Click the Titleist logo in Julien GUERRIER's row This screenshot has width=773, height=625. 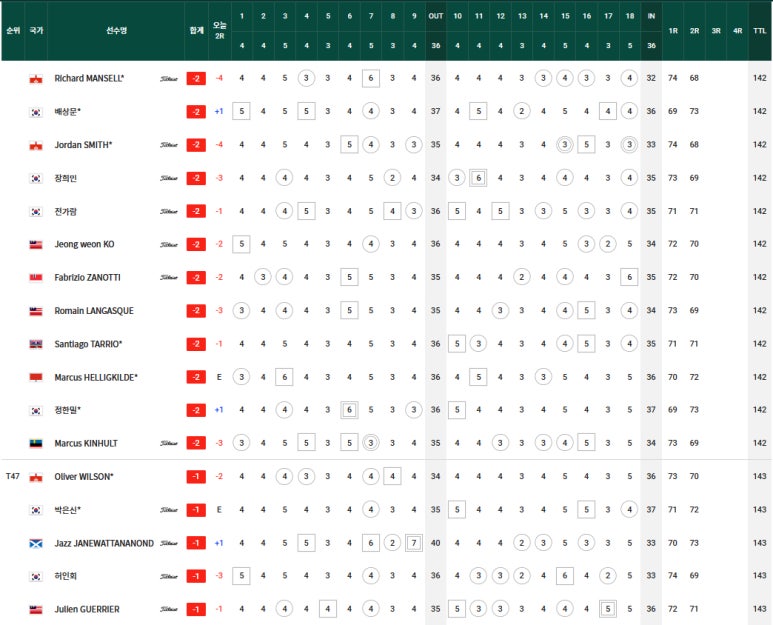(169, 610)
